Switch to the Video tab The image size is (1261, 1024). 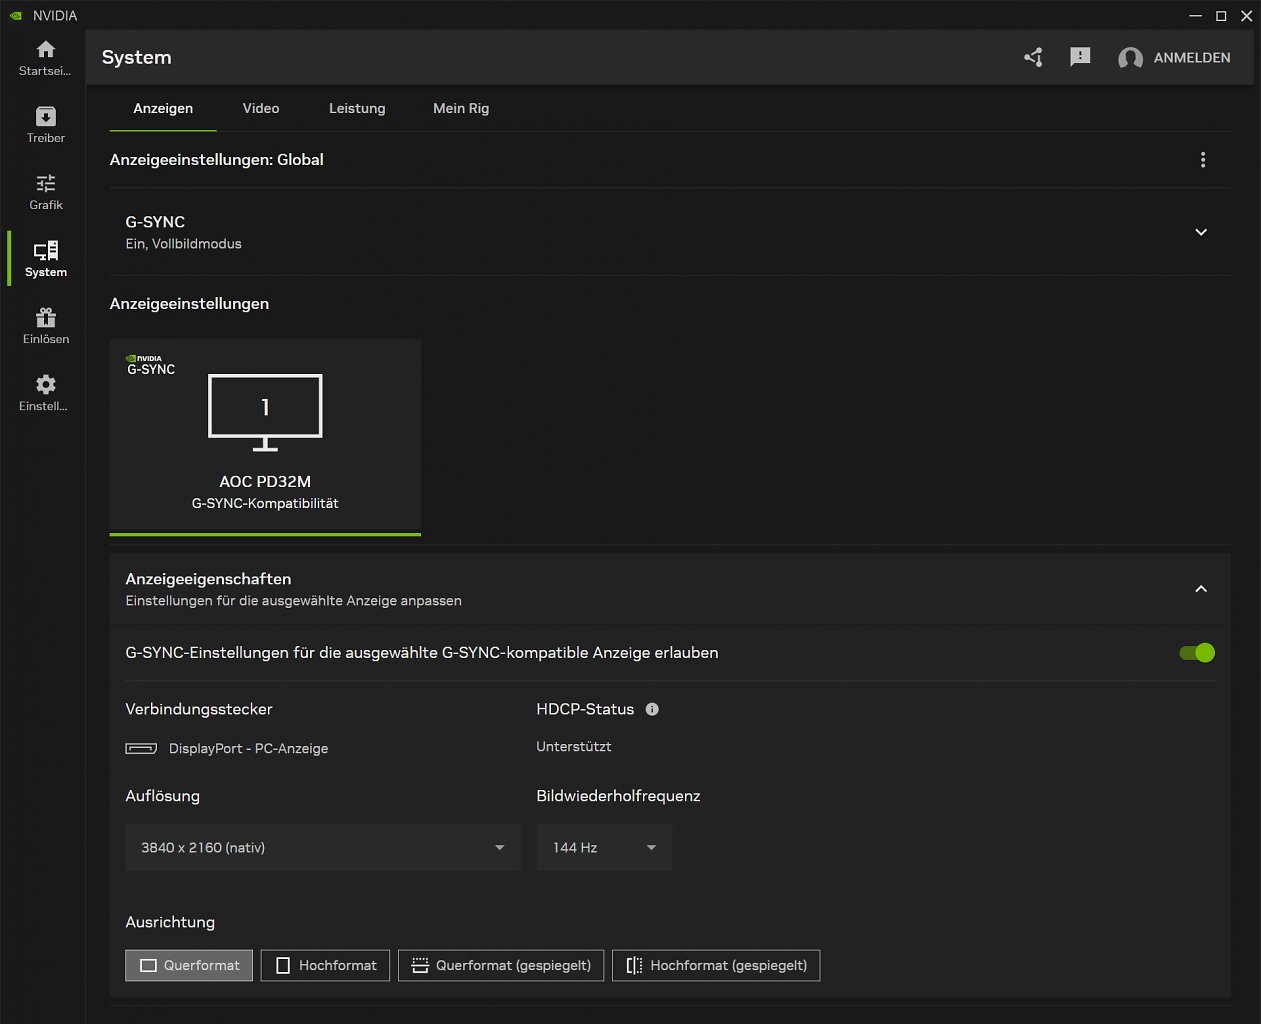point(261,108)
